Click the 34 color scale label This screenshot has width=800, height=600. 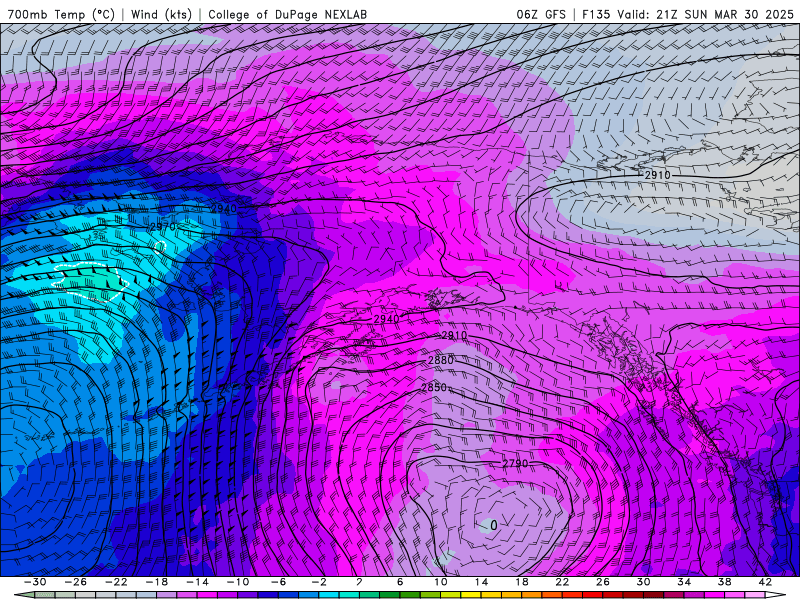[x=684, y=582]
